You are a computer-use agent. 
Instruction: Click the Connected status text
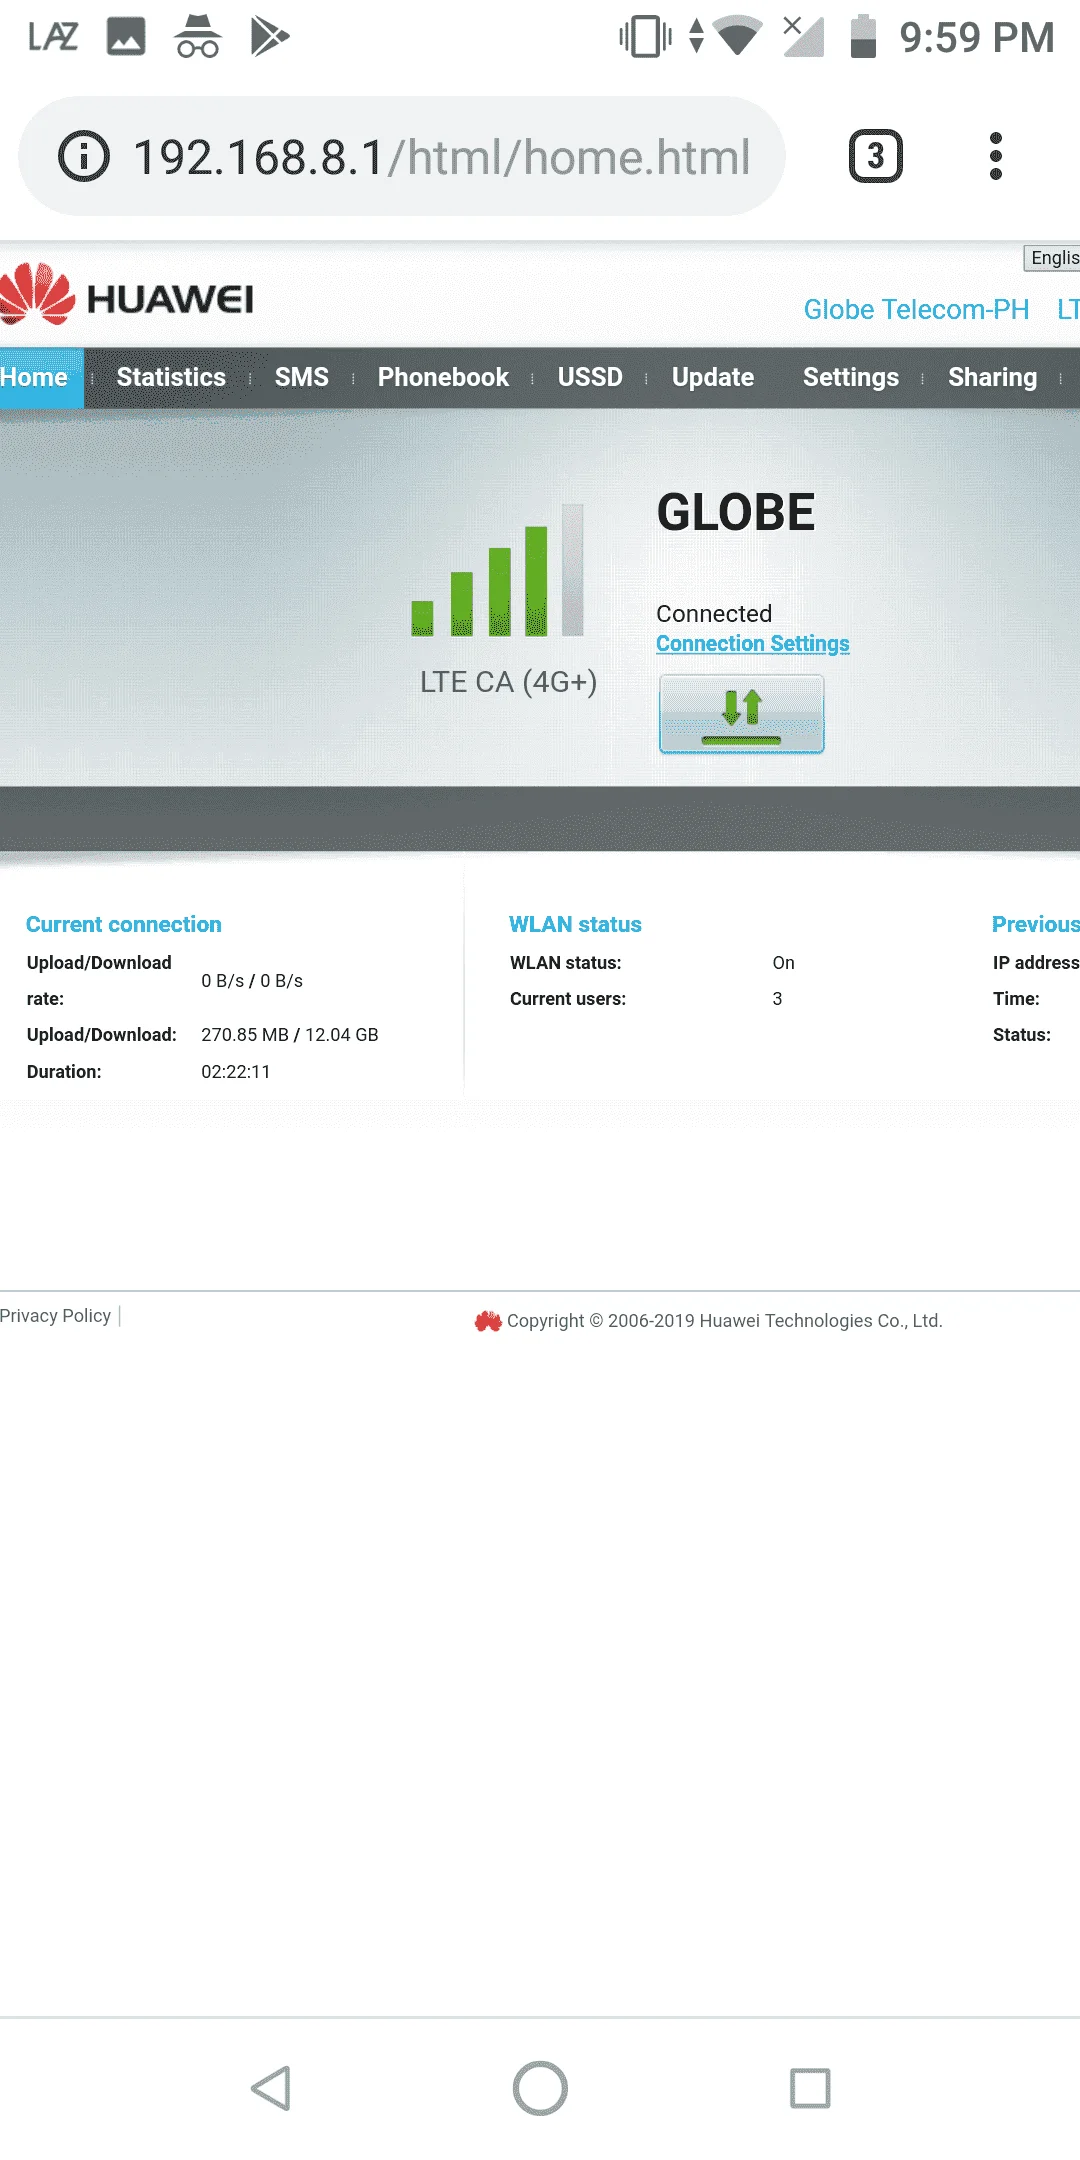[x=714, y=613]
